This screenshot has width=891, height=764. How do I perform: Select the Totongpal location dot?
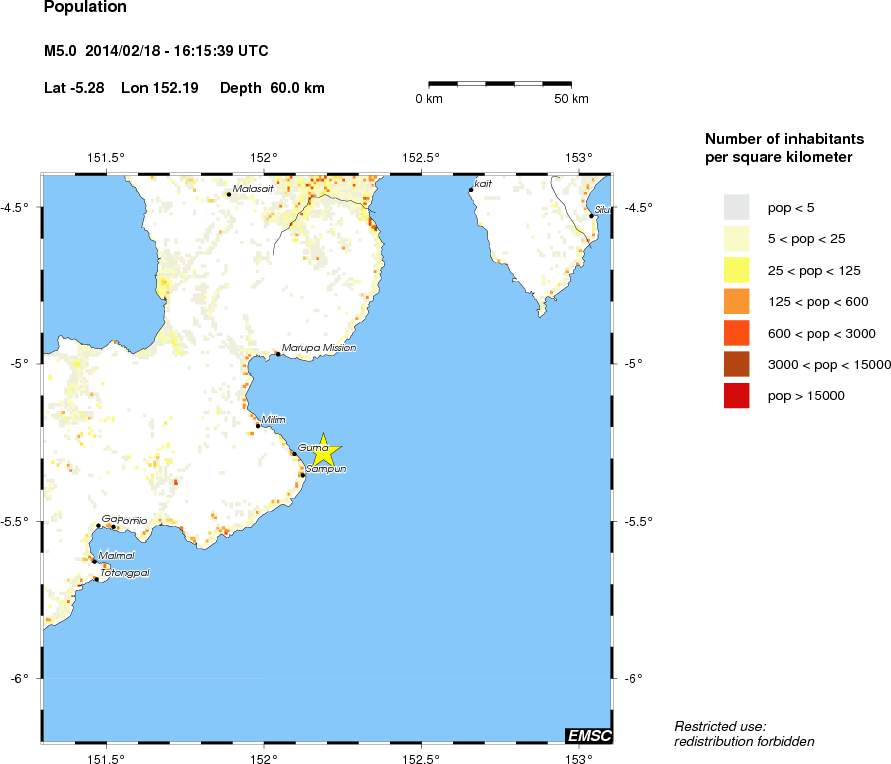[x=96, y=579]
